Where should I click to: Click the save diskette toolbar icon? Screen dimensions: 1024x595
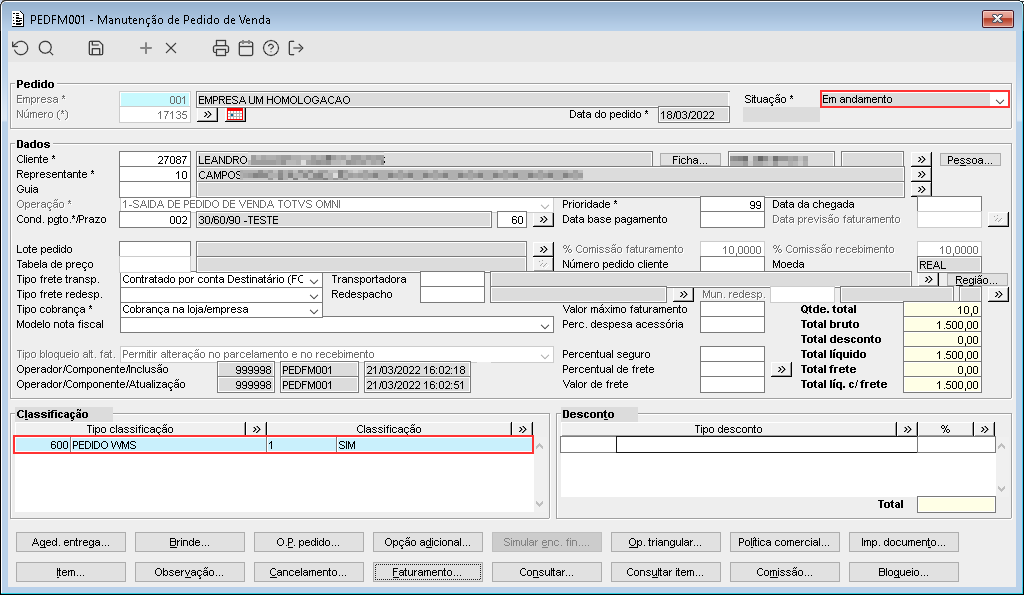click(96, 48)
